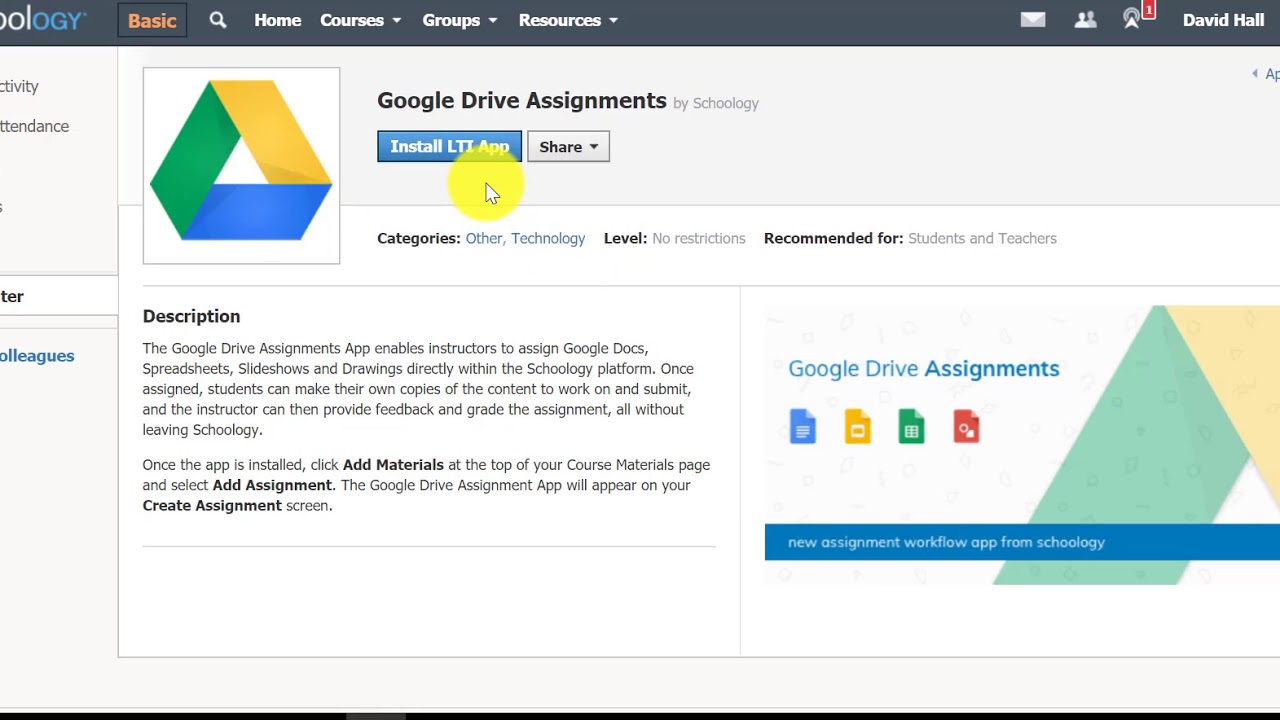Open David Hall profile menu
The image size is (1280, 720).
click(1223, 20)
